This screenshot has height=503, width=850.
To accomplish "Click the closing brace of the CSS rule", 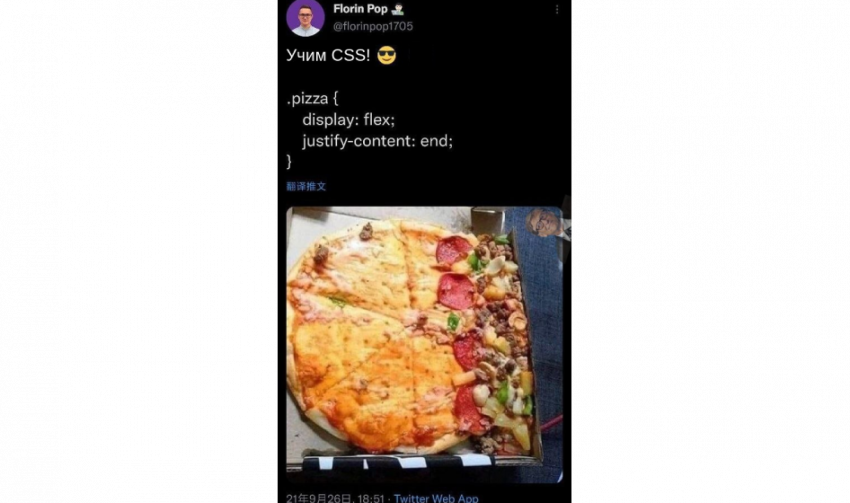I will (x=289, y=162).
